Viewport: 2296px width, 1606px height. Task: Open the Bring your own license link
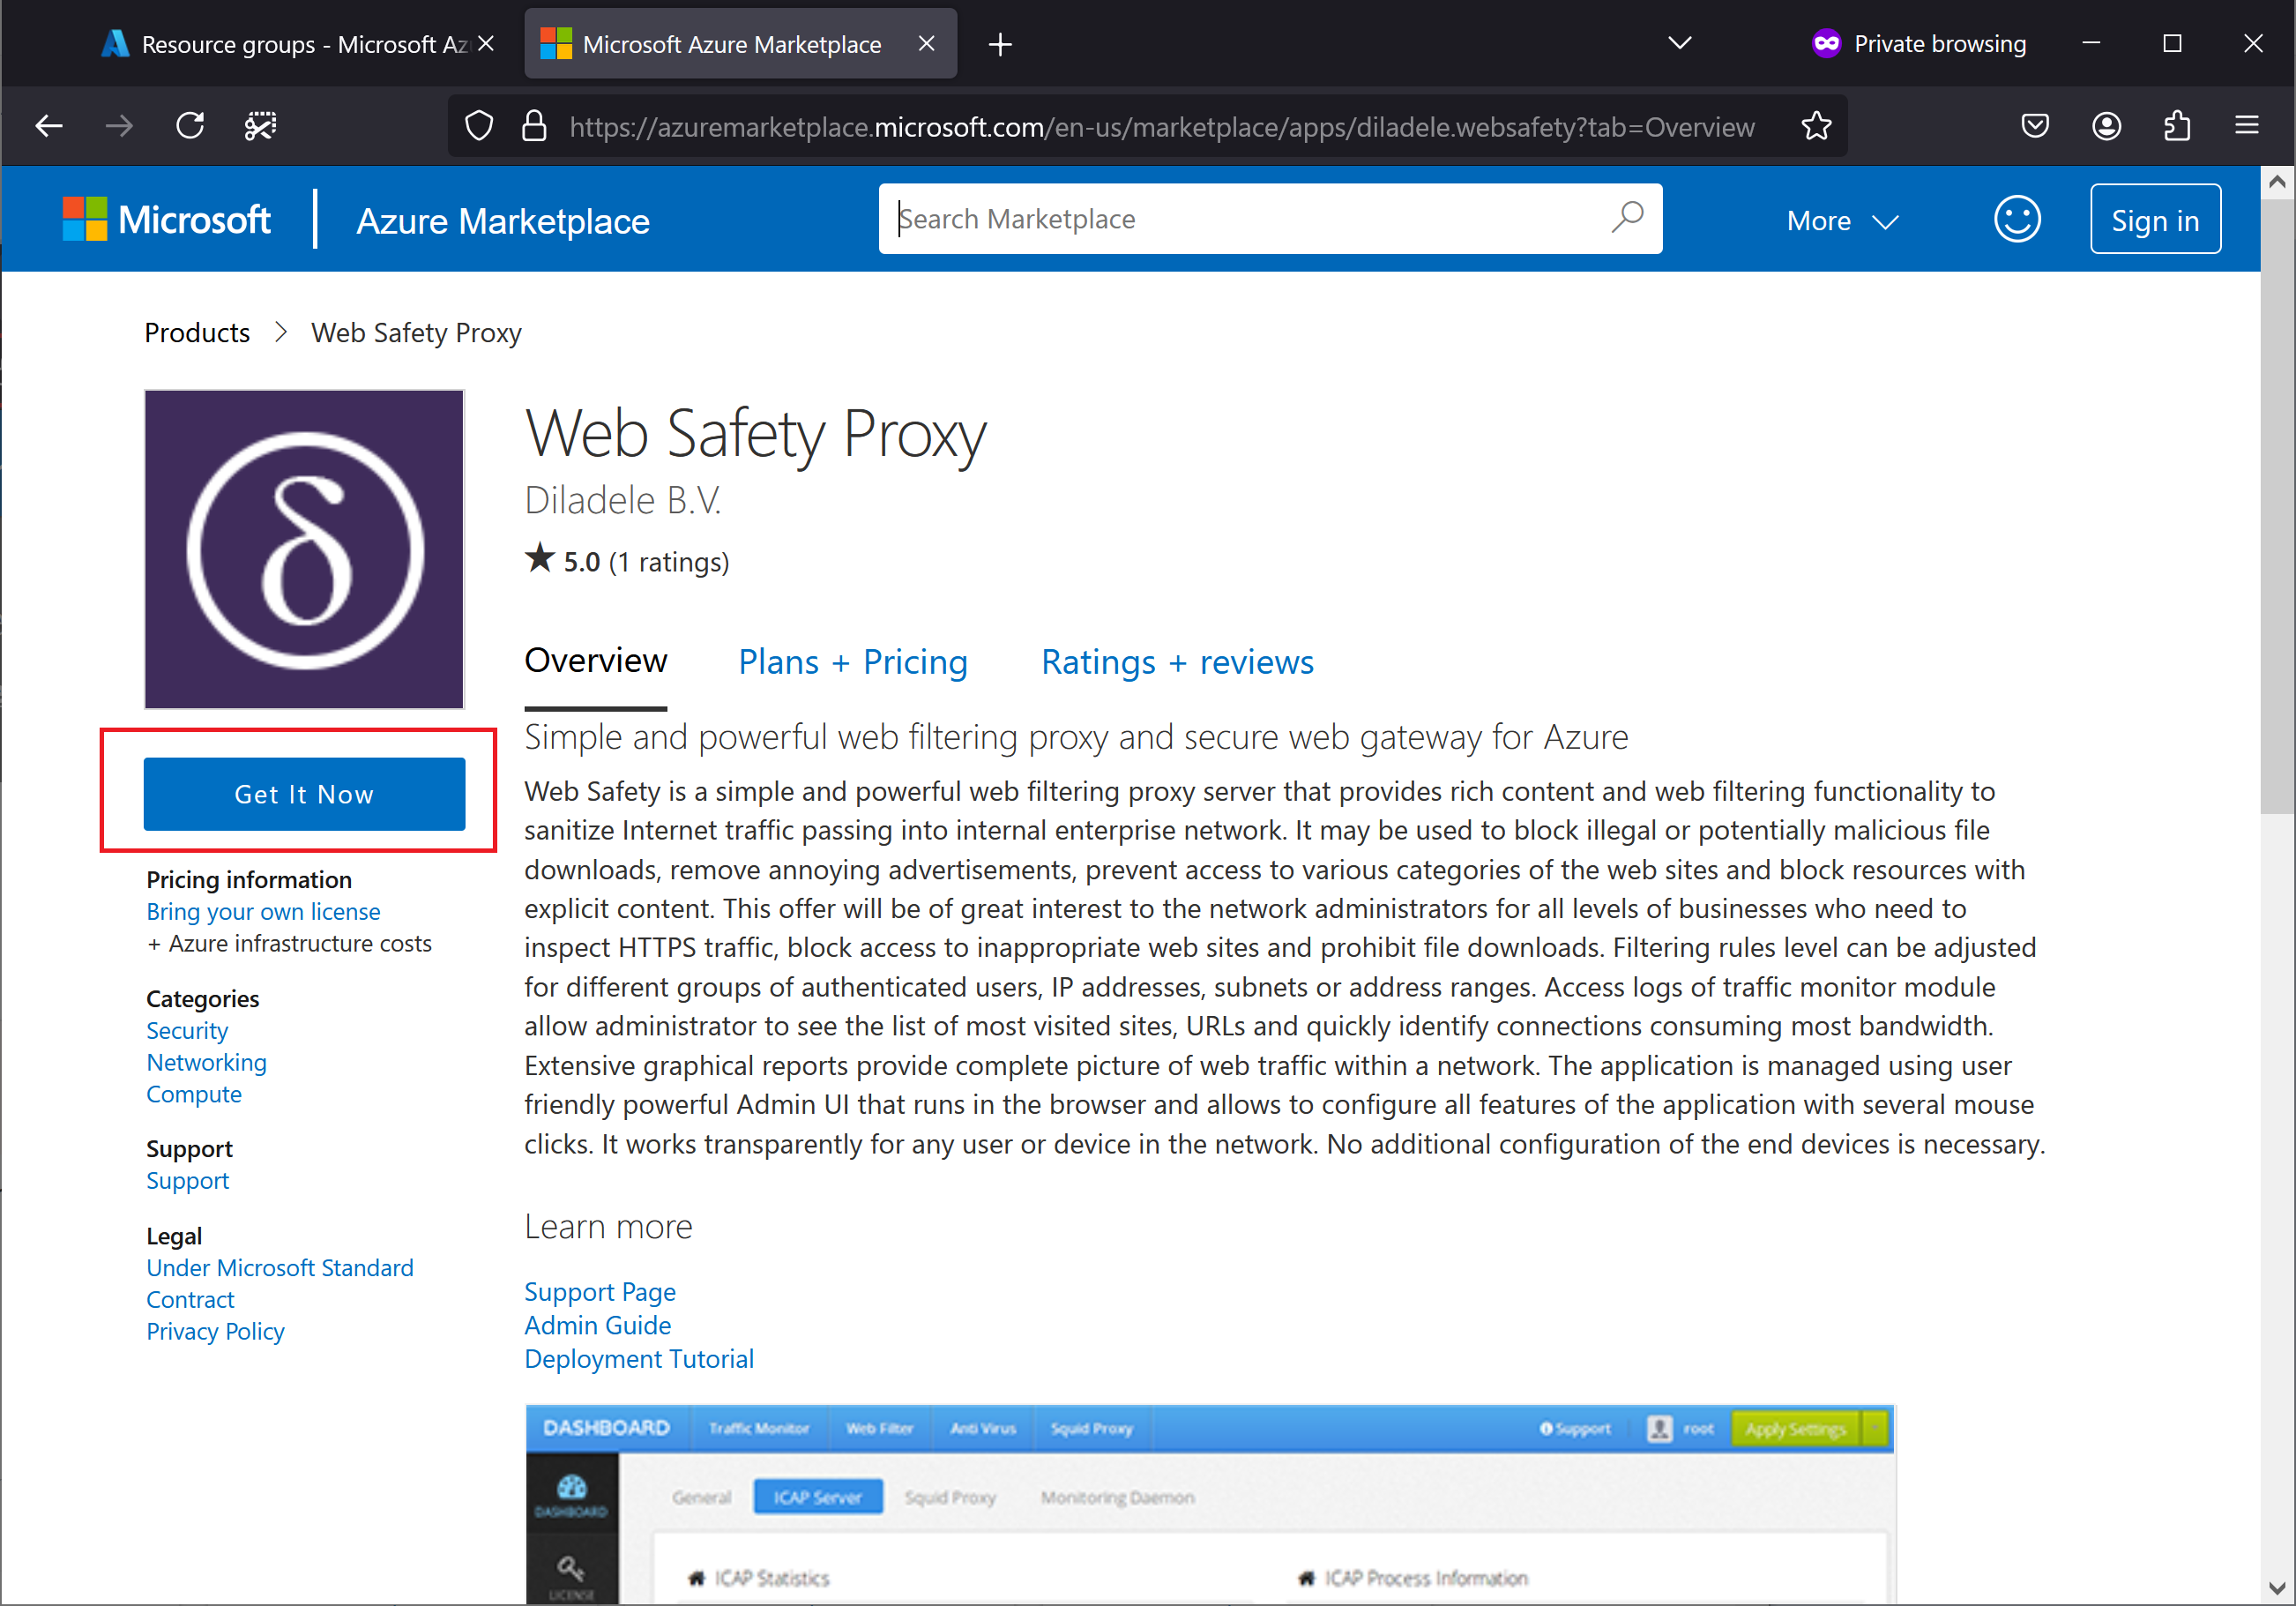point(263,912)
